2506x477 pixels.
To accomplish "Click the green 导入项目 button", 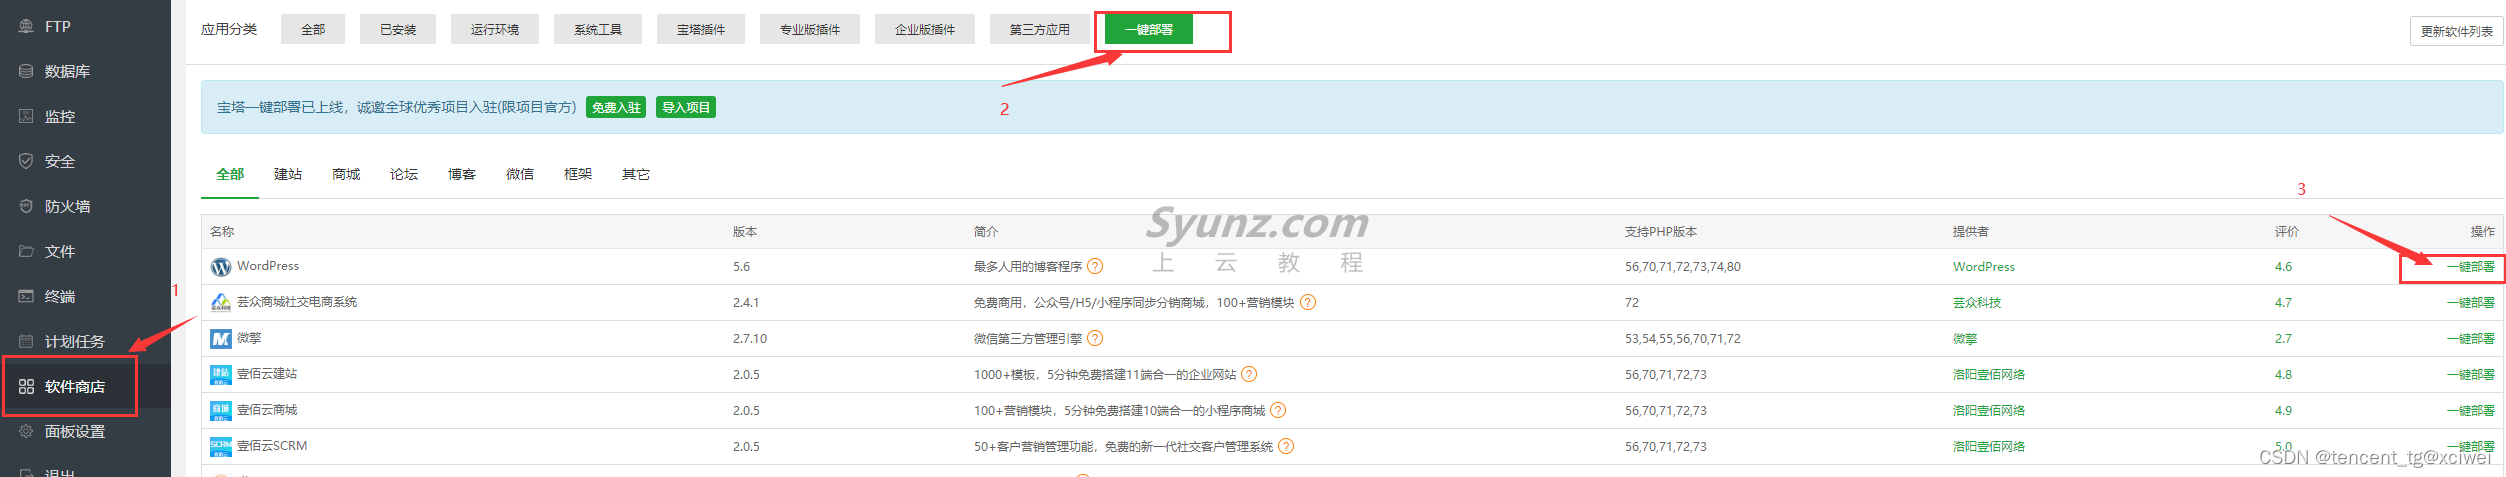I will (686, 108).
